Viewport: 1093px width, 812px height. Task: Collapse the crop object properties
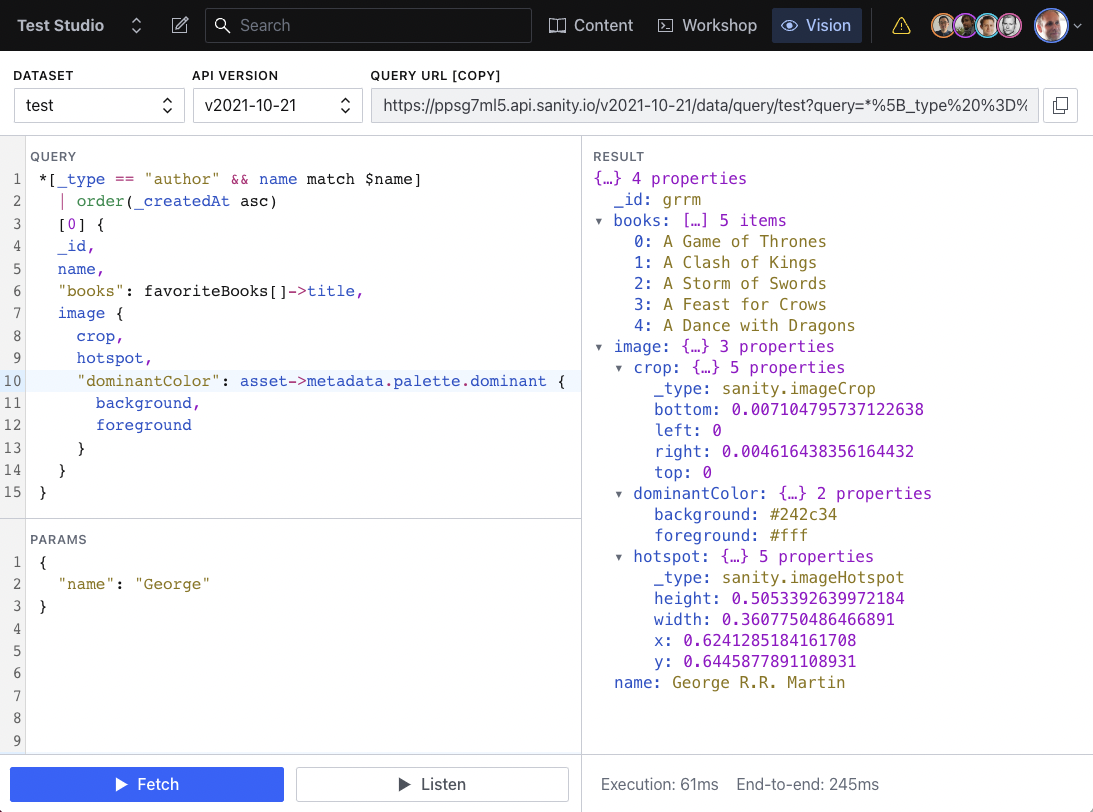(x=619, y=367)
